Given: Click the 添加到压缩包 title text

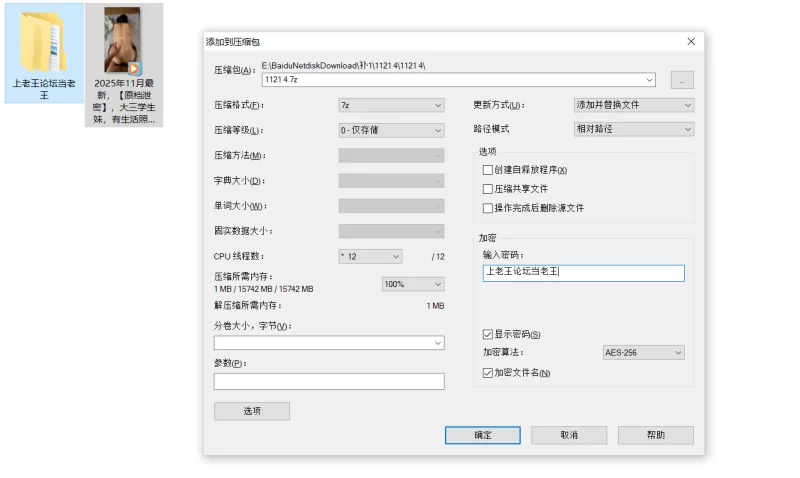Looking at the screenshot, I should coord(233,42).
